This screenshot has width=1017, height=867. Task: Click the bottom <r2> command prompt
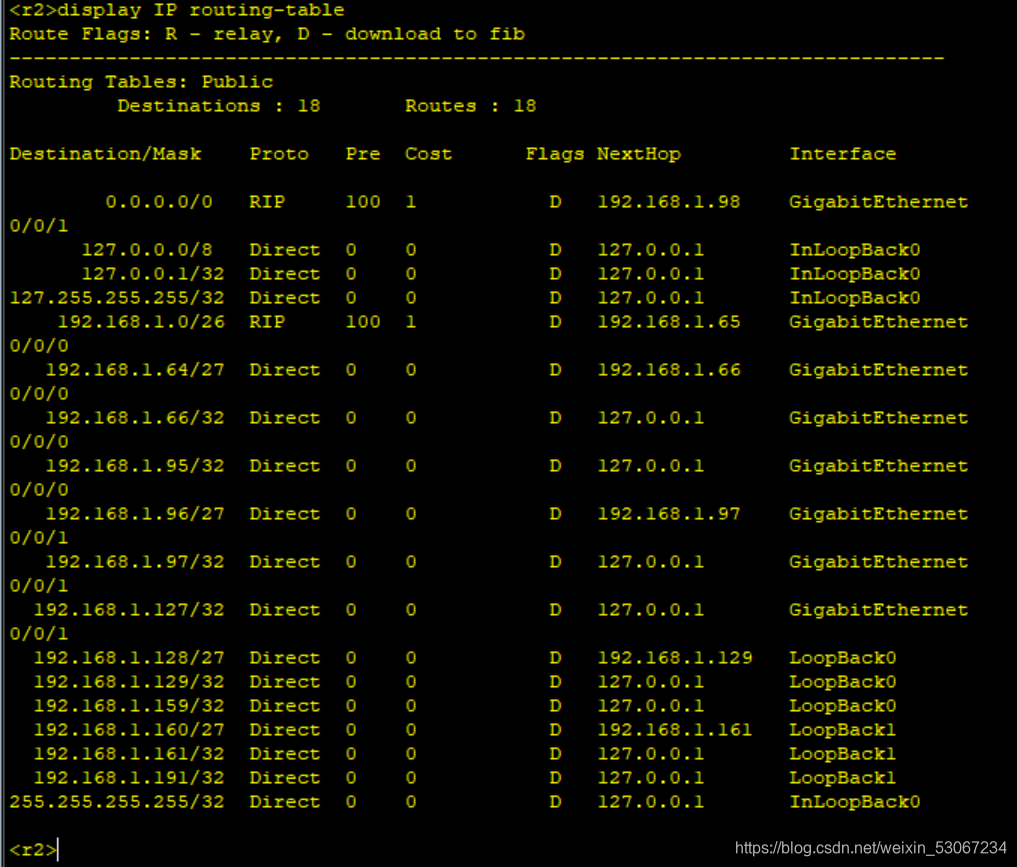(x=33, y=849)
